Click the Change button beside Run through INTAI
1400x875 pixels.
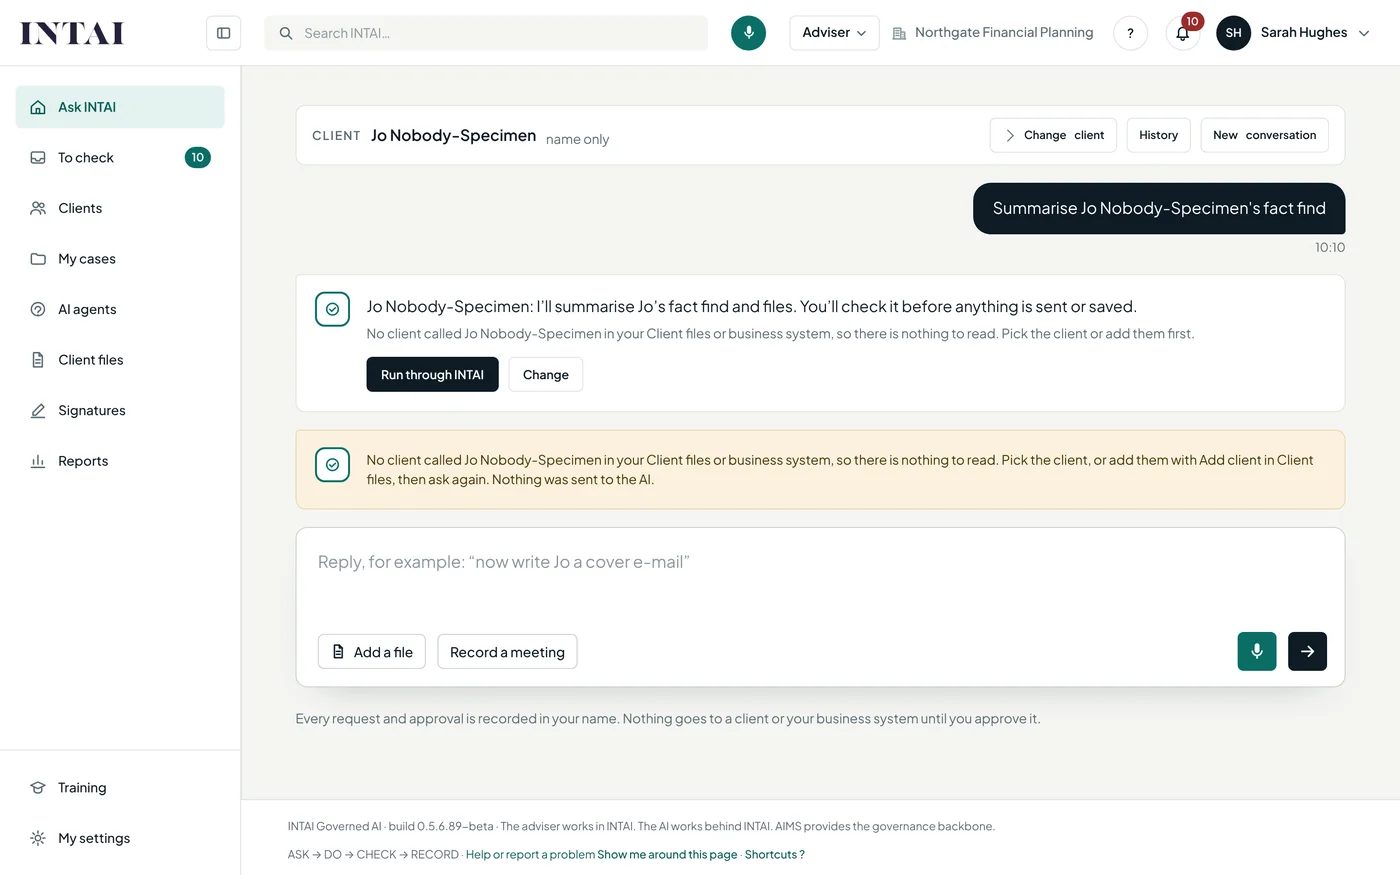[x=545, y=375]
